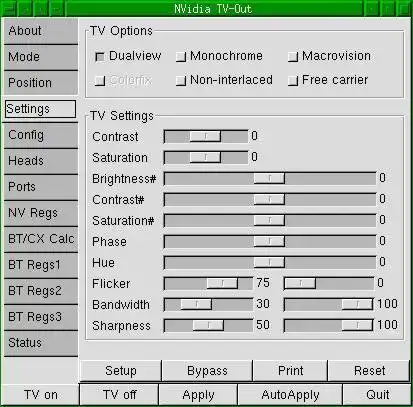Switch to the Ports tab
Screen dimensions: 413x407
click(x=41, y=187)
